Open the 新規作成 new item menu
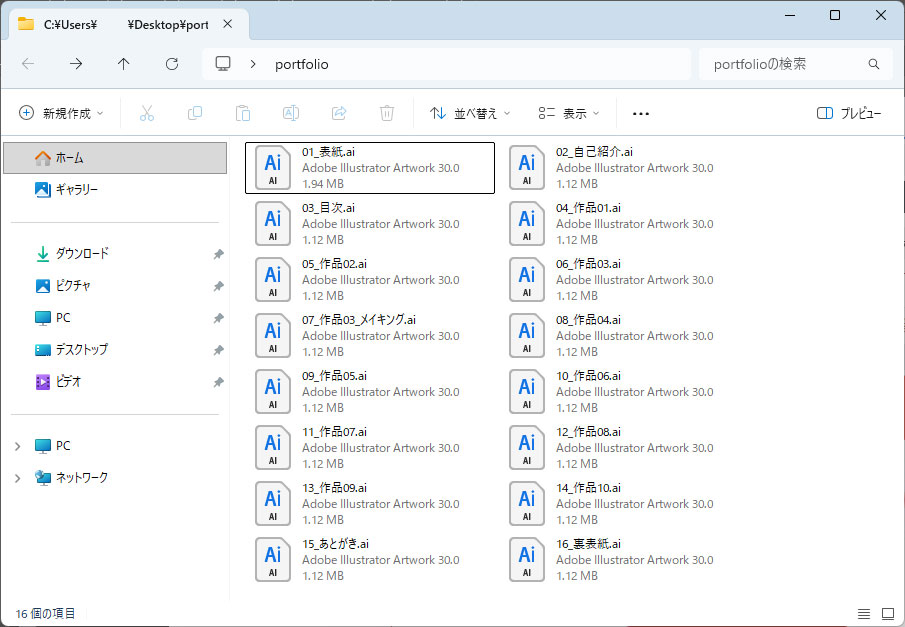Image resolution: width=905 pixels, height=627 pixels. pyautogui.click(x=61, y=114)
